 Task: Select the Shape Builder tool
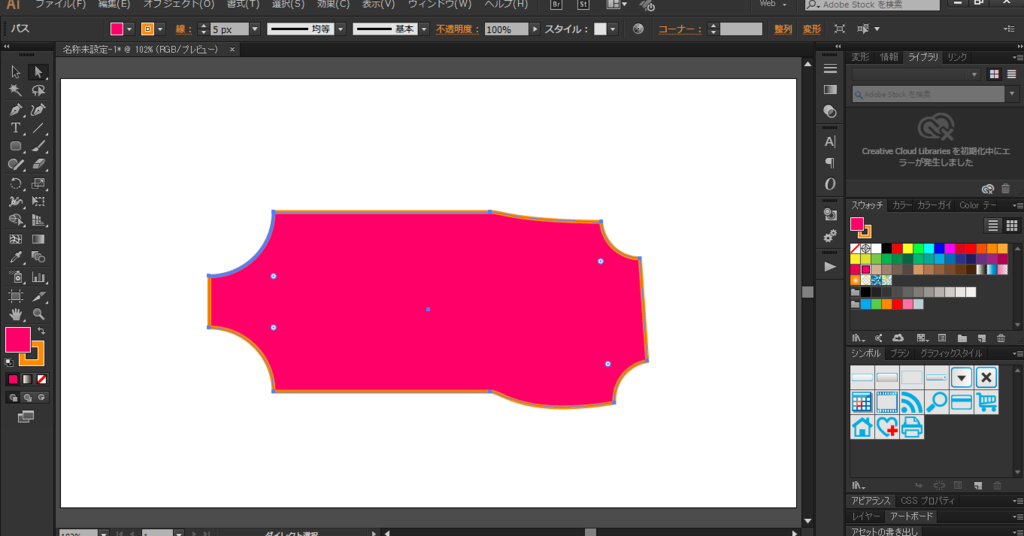coord(16,220)
